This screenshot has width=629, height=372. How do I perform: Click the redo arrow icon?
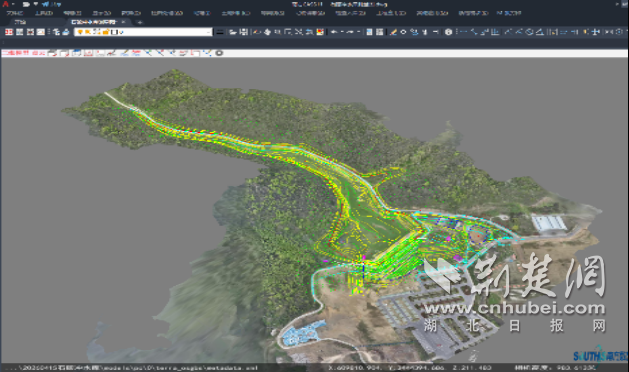[350, 32]
